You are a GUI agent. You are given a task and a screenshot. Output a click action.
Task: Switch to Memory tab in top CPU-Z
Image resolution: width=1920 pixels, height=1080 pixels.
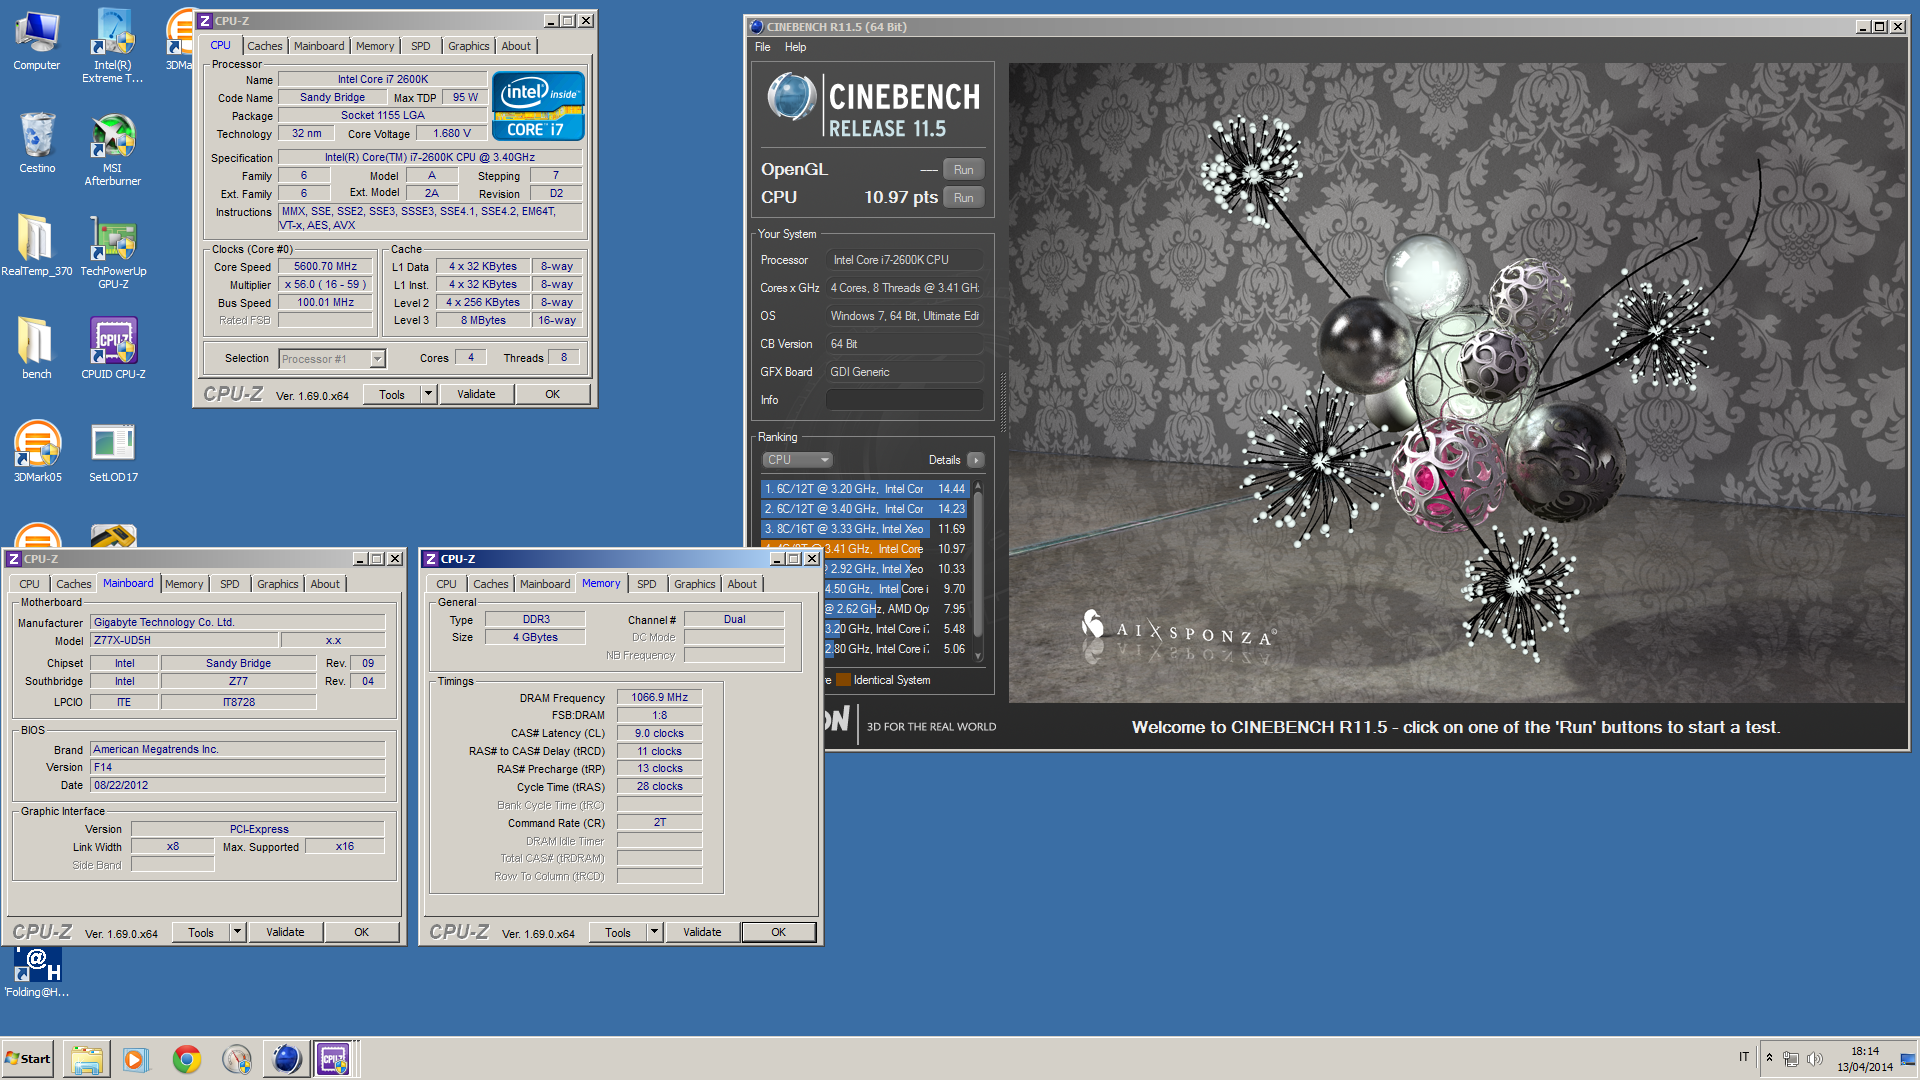(375, 46)
